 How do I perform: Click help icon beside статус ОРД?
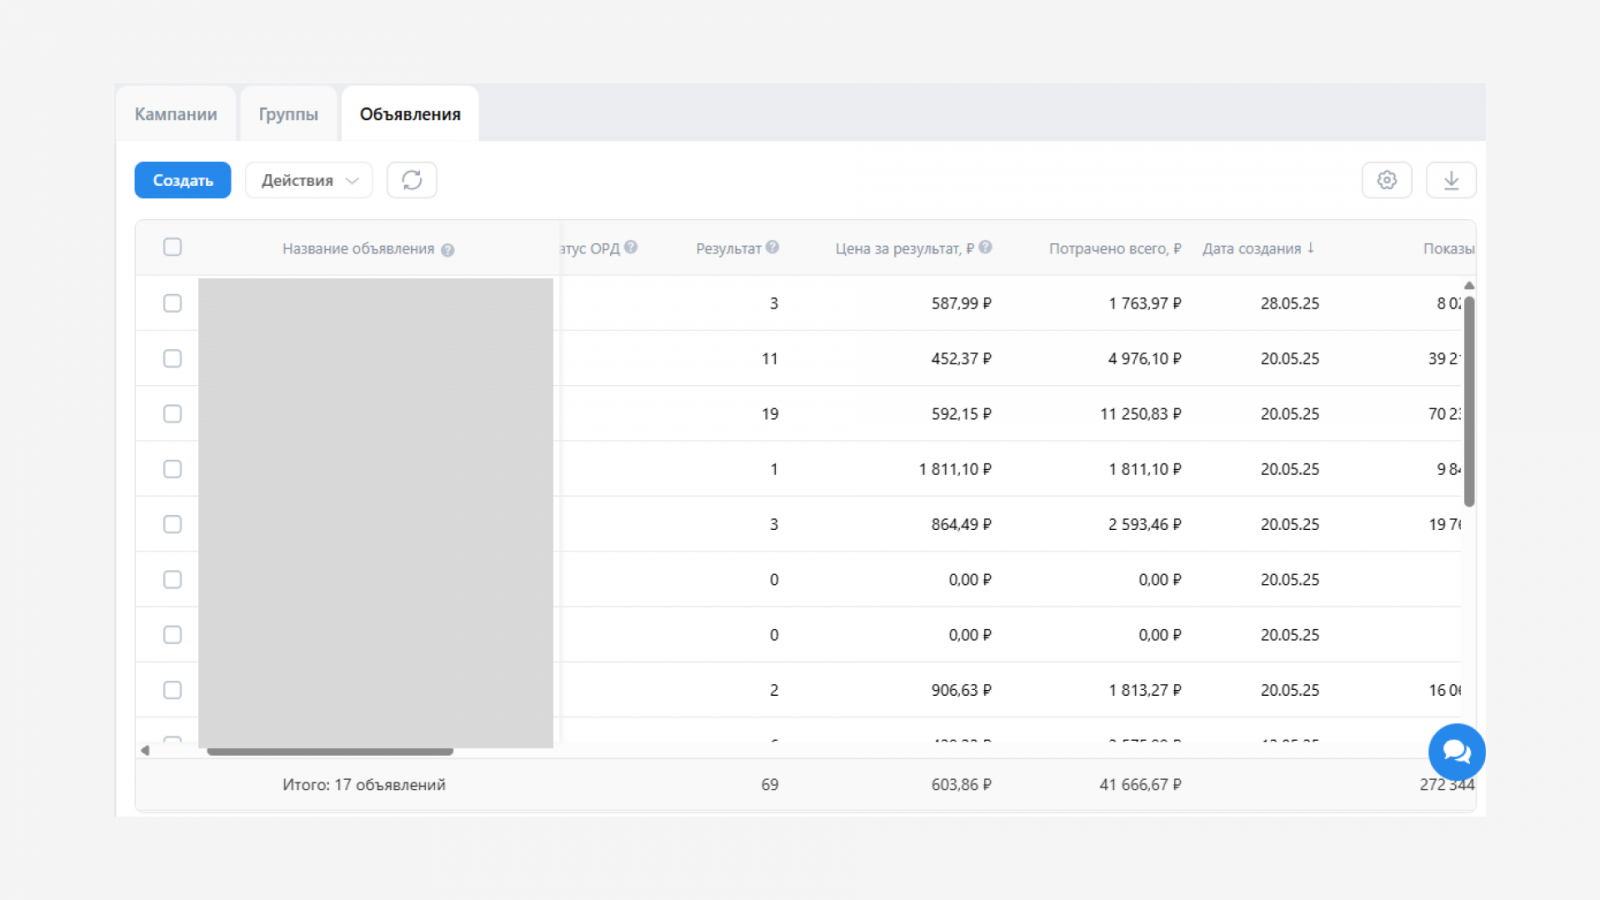click(631, 248)
